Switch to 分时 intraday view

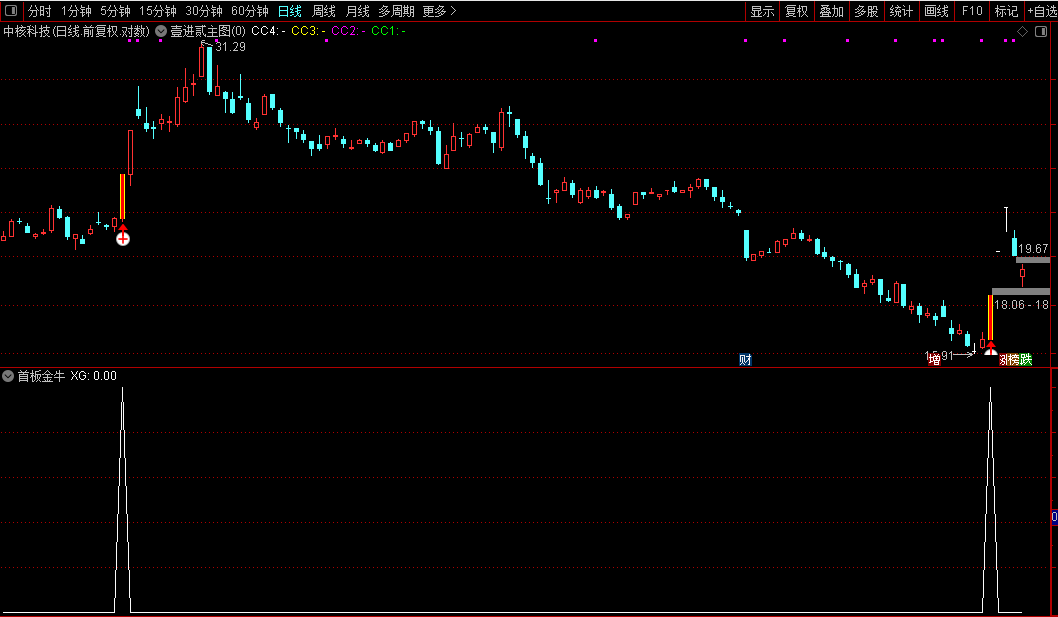(39, 11)
